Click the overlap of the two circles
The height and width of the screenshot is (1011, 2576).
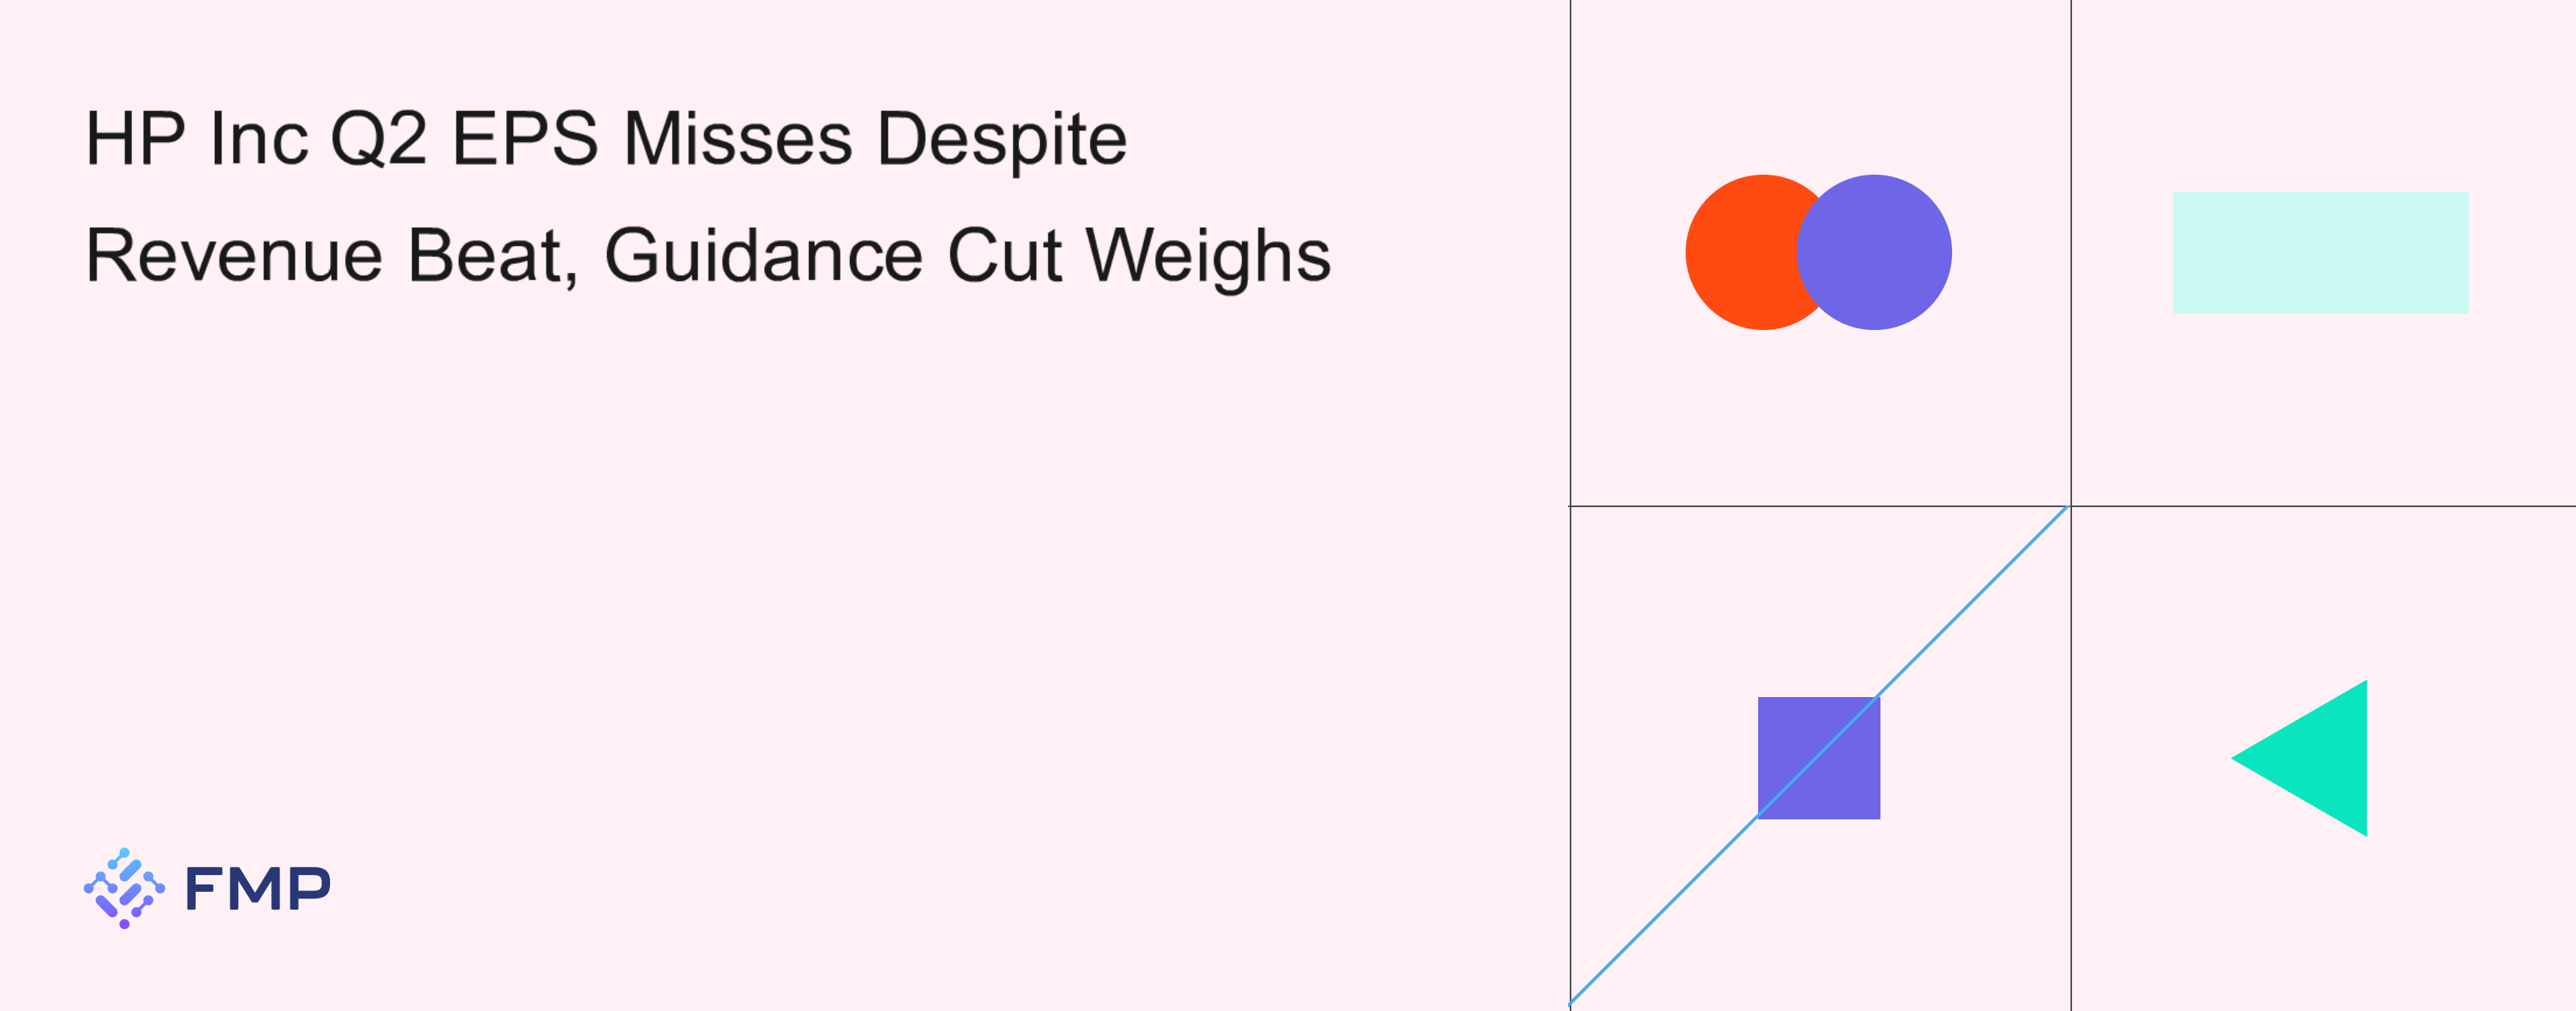click(1819, 252)
